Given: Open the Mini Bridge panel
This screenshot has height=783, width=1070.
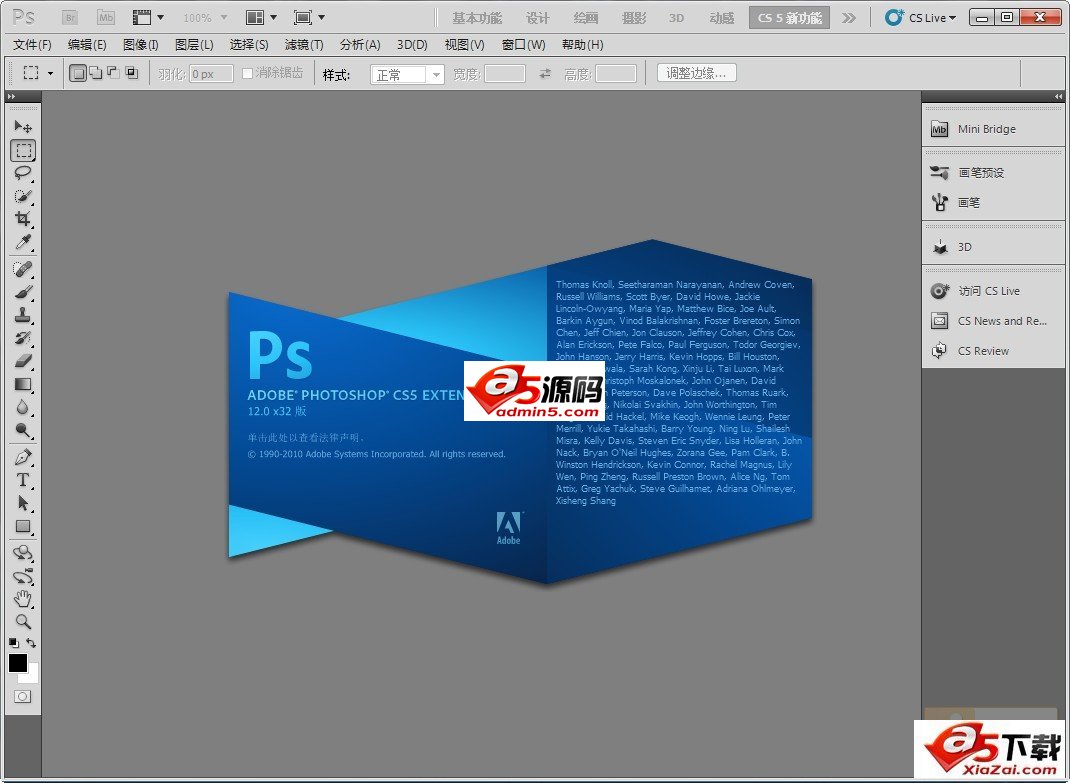Looking at the screenshot, I should coord(985,129).
